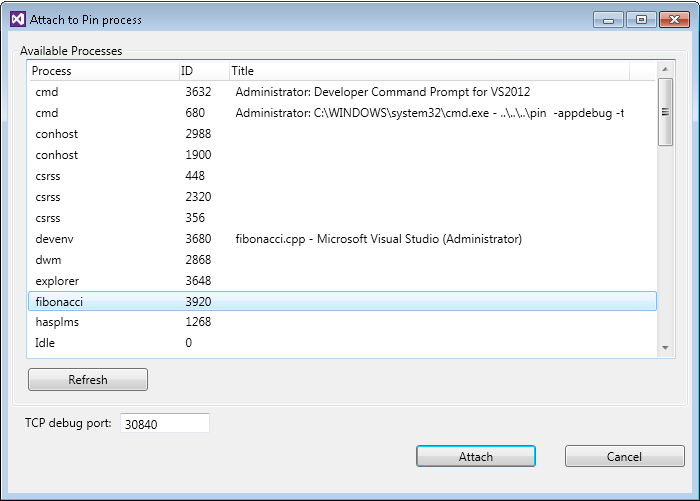Viewport: 700px width, 501px height.
Task: Select the devenv process row
Action: 342,239
